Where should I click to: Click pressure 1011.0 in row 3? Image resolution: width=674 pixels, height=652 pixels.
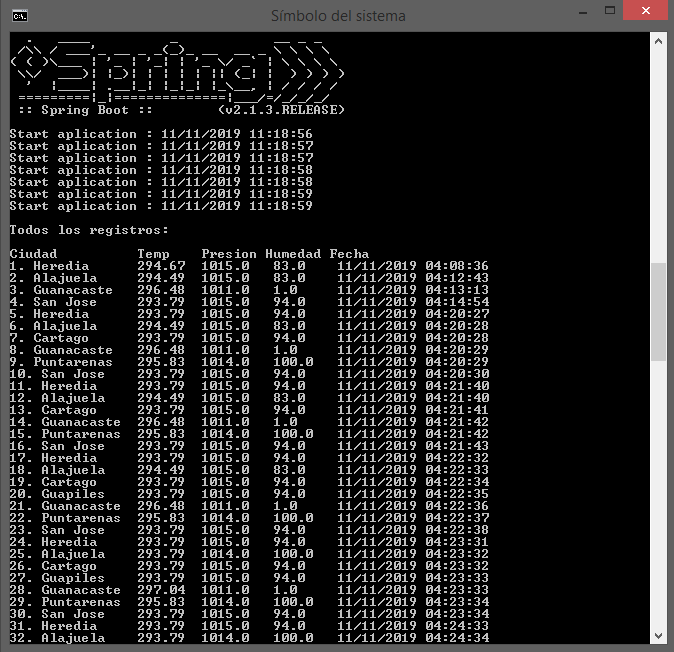coord(225,290)
